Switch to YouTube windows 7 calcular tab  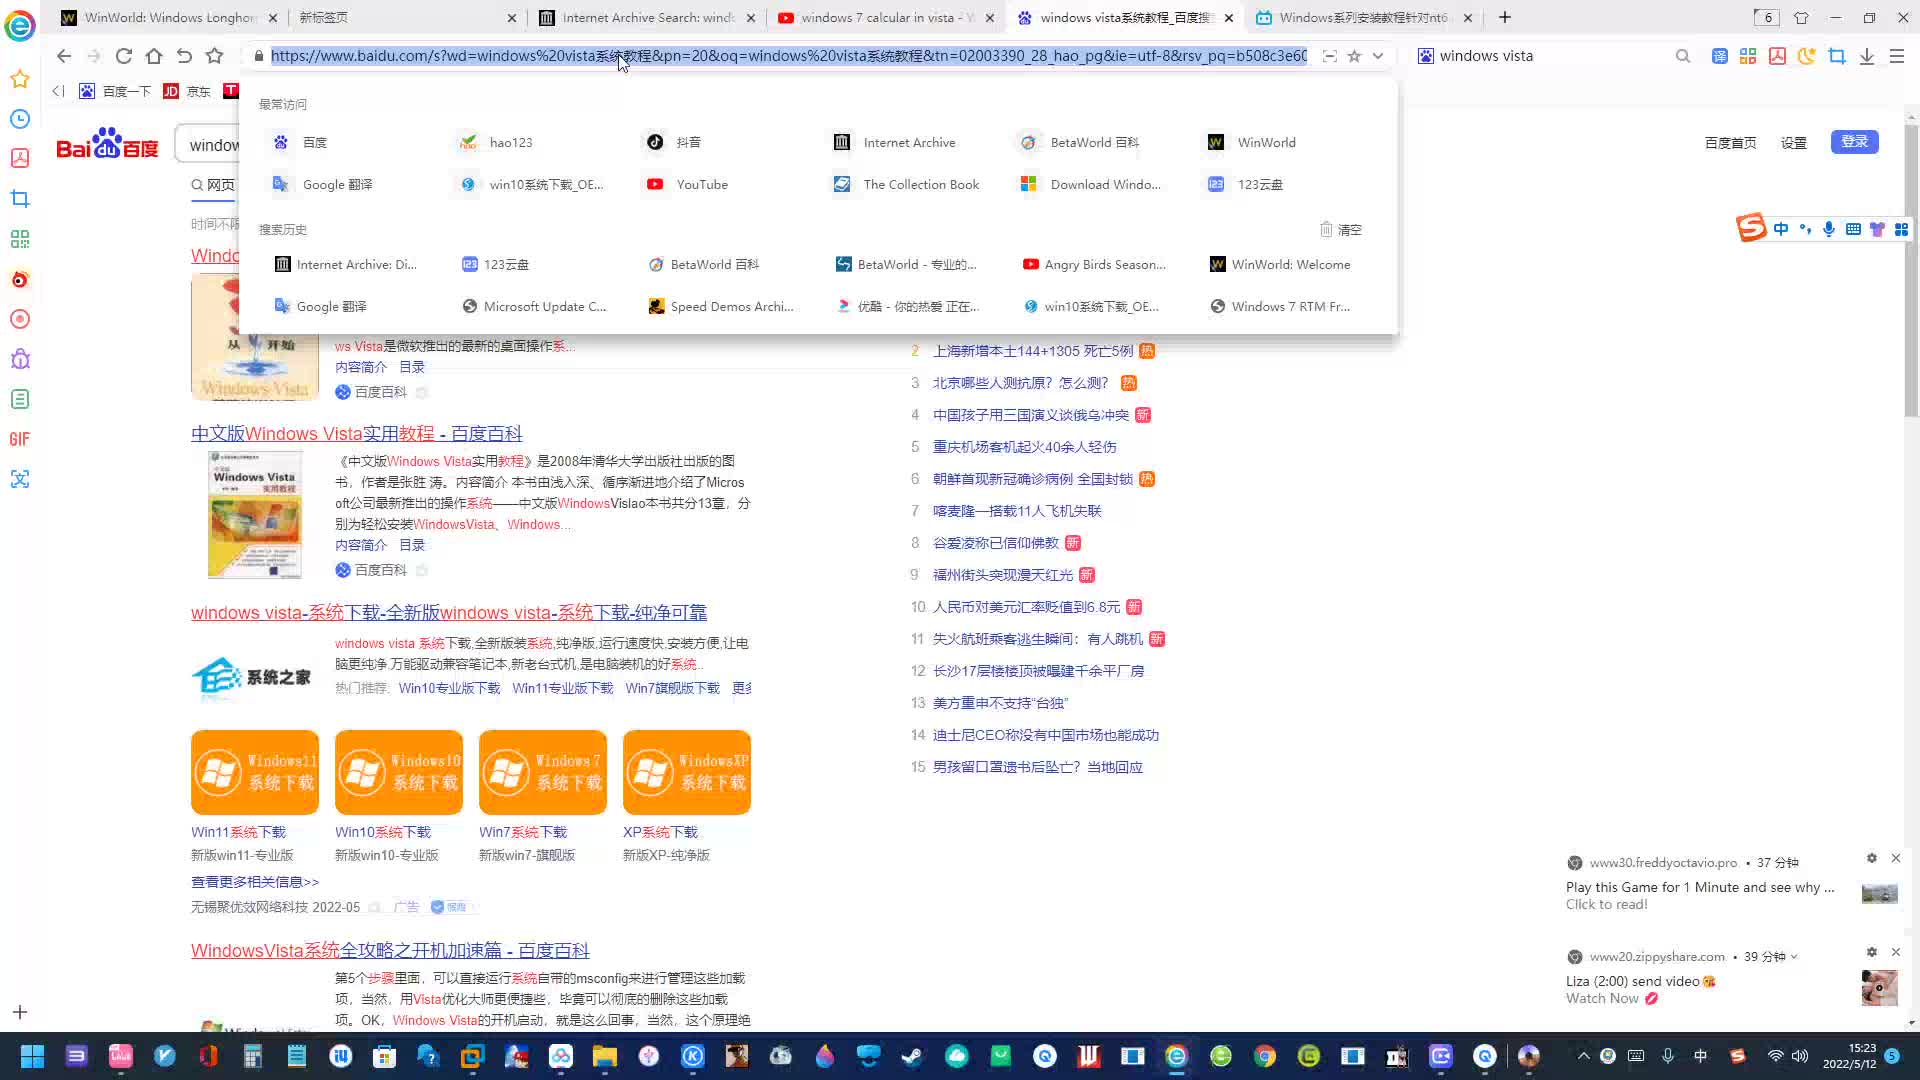point(886,17)
